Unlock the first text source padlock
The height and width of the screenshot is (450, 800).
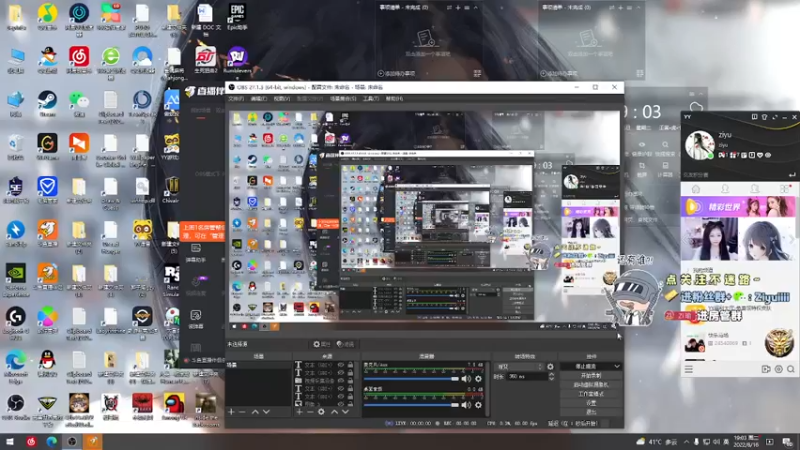(351, 365)
